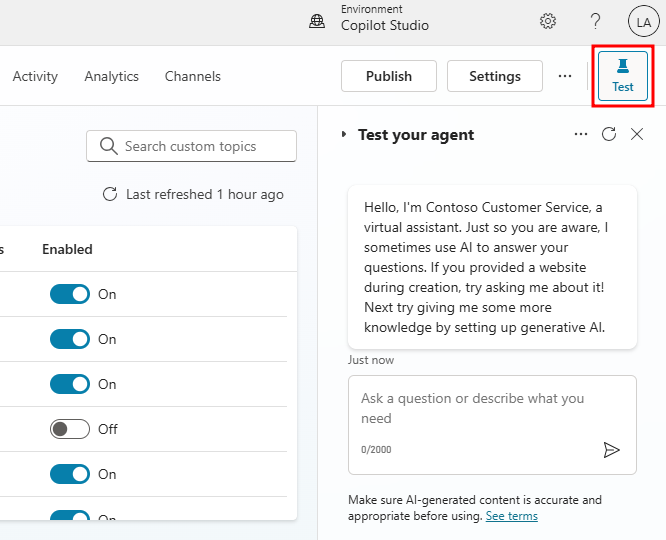The height and width of the screenshot is (540, 666).
Task: Close the Test your agent panel
Action: pyautogui.click(x=637, y=134)
